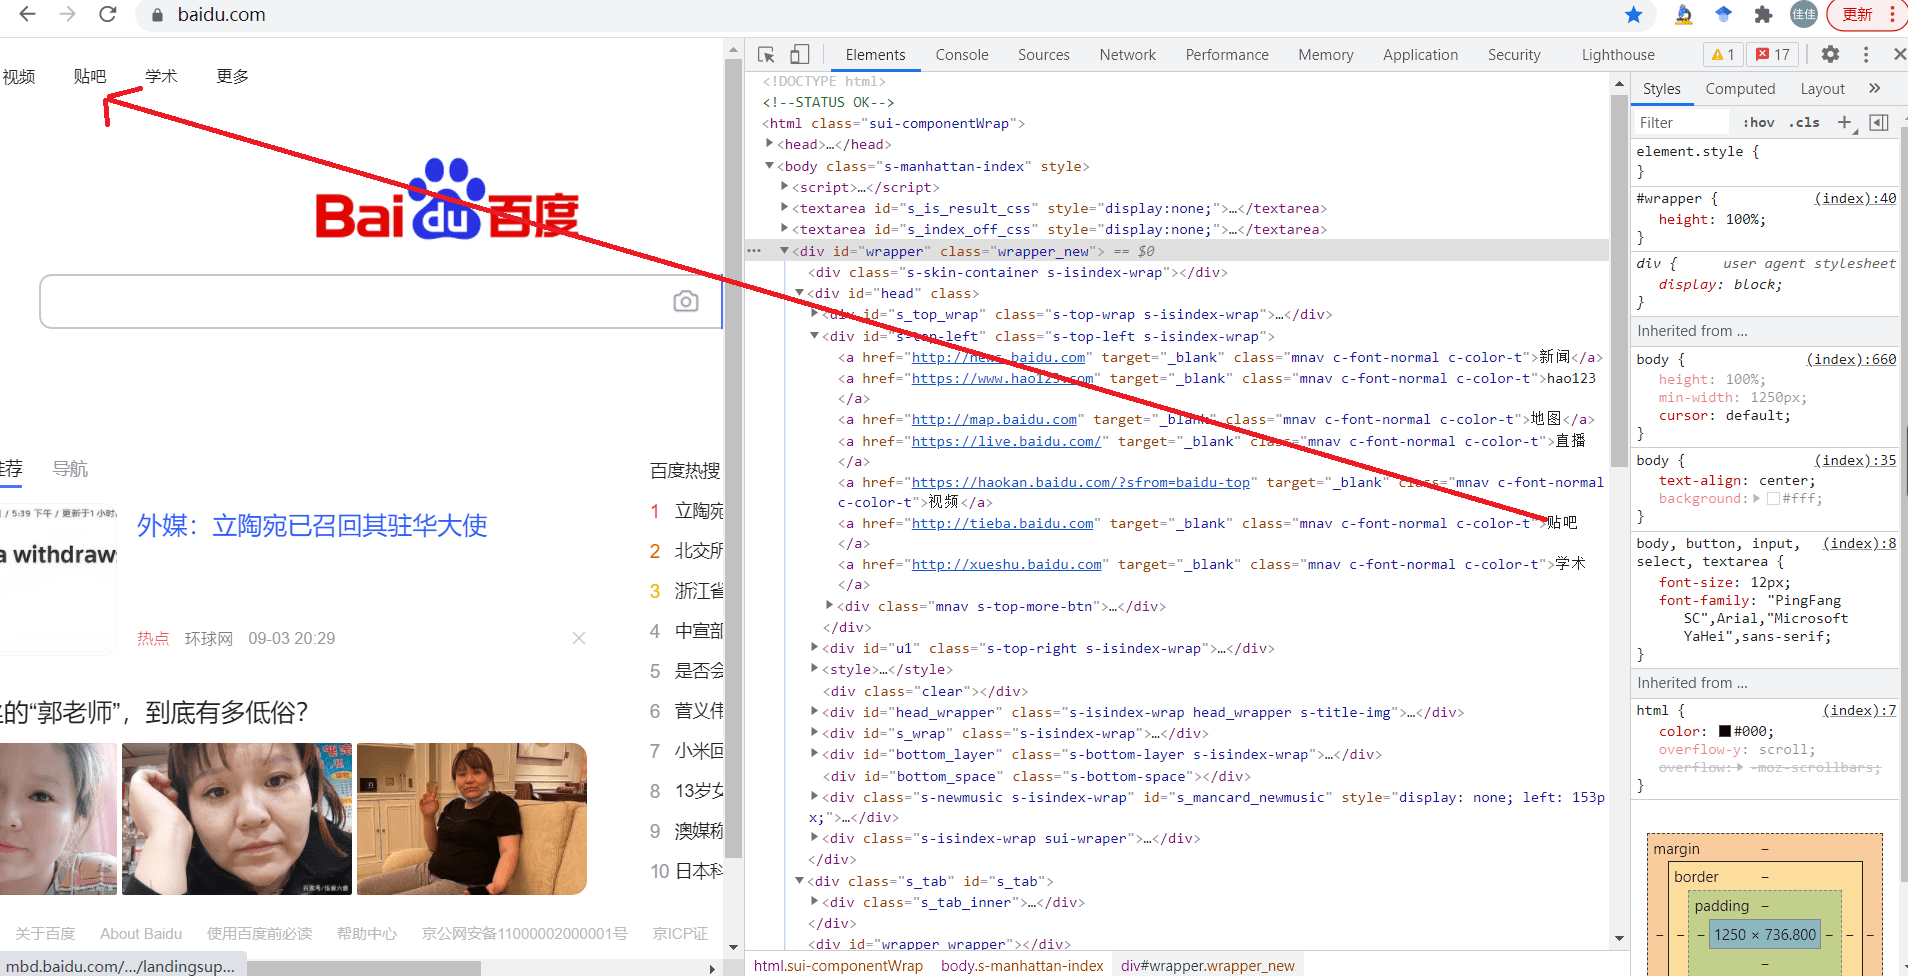Open the http://xueshu.baidu.com href link

[x=1006, y=564]
